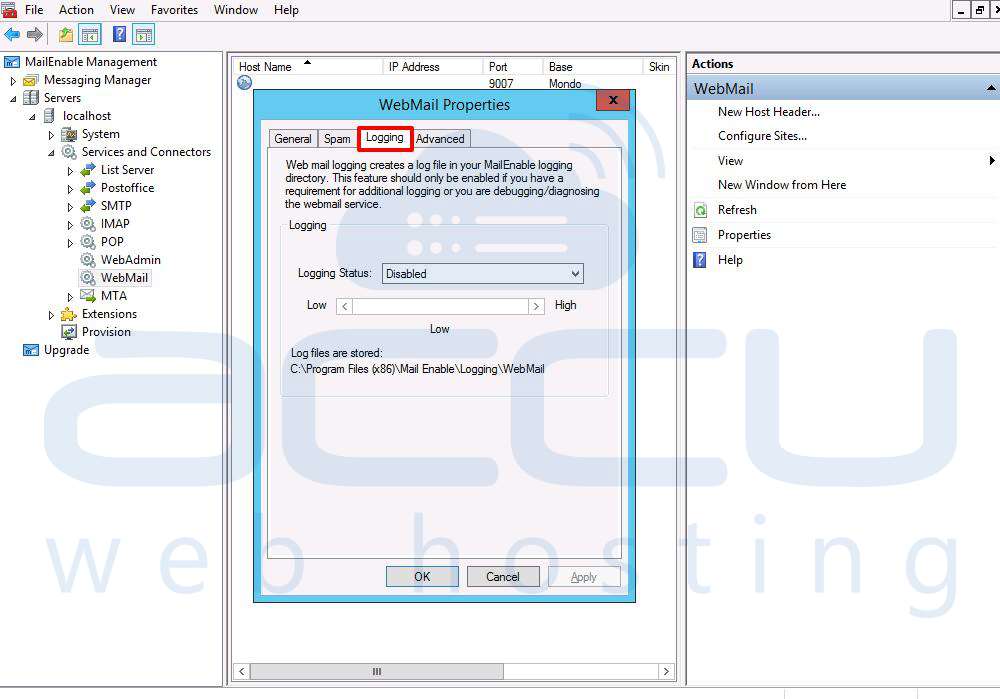Toggle the Show/Hide Console Tree toolbar icon

click(90, 34)
